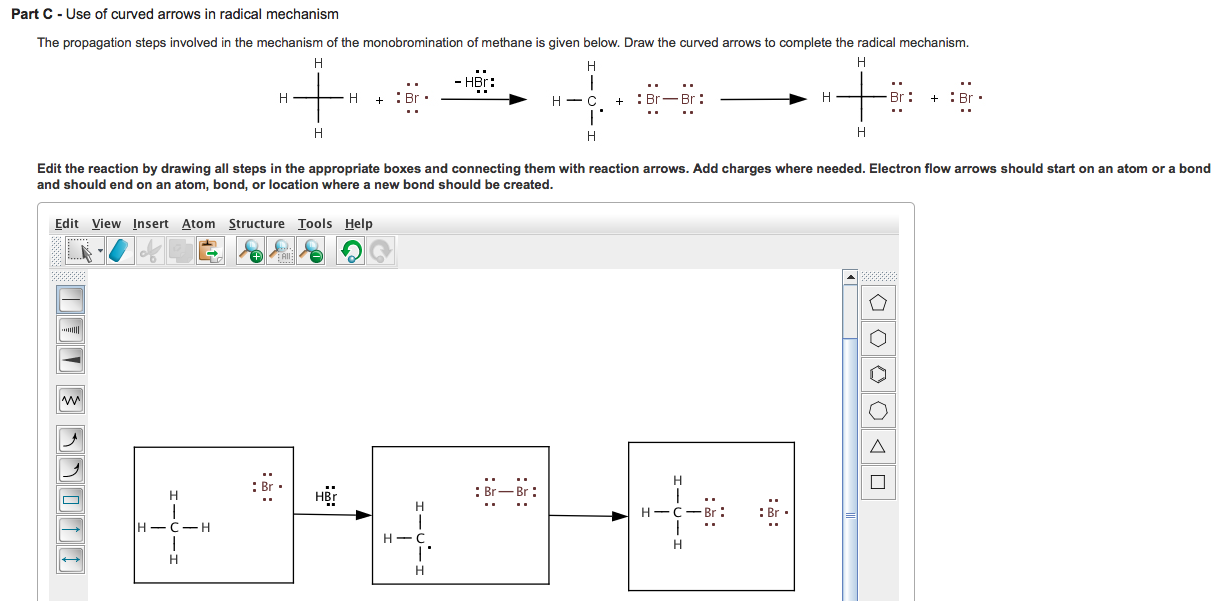Click the Zoom All magnifier icon
This screenshot has width=1230, height=601.
[280, 251]
